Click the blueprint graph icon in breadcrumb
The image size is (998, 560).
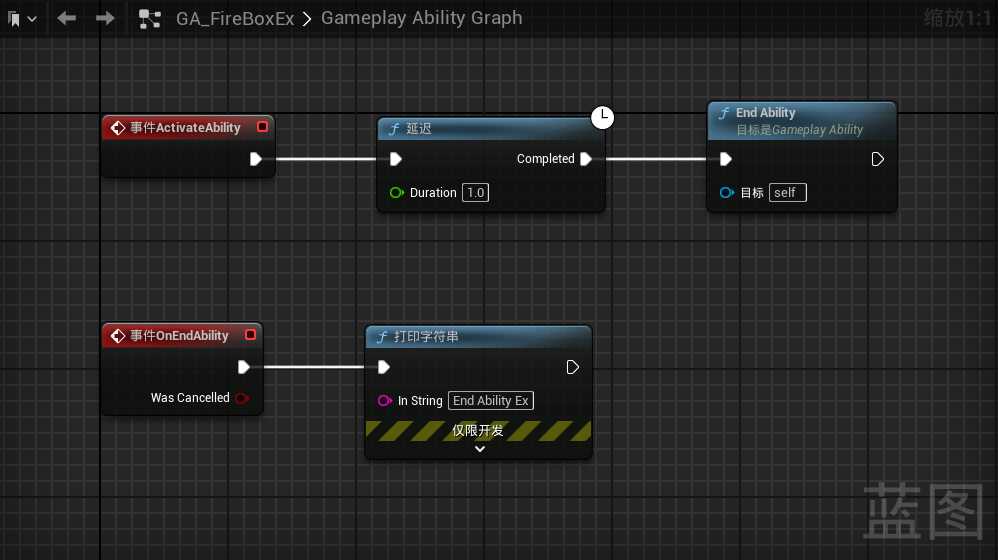pos(150,19)
